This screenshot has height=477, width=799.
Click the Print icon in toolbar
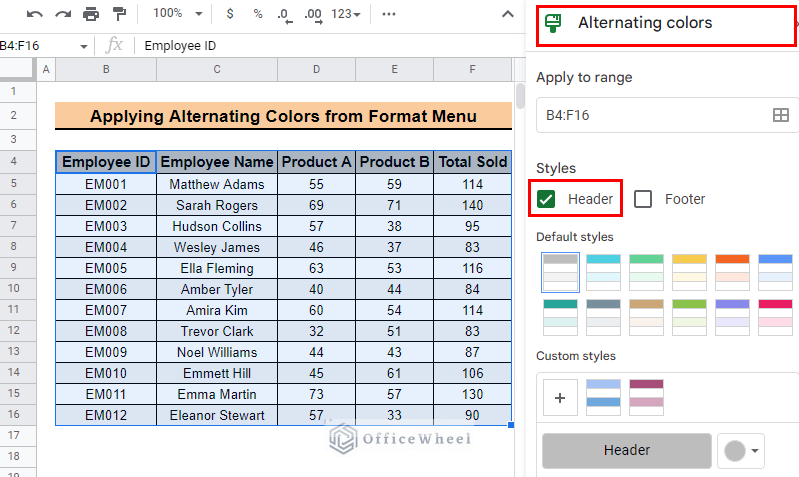91,14
